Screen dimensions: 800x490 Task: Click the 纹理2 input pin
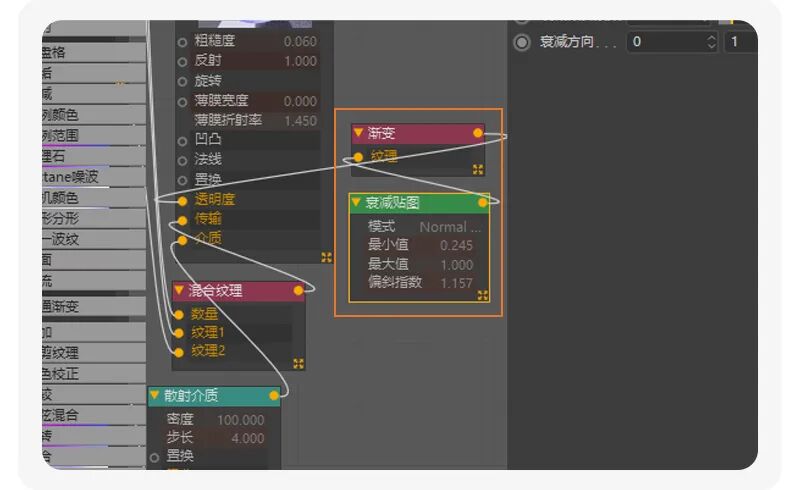coord(178,352)
